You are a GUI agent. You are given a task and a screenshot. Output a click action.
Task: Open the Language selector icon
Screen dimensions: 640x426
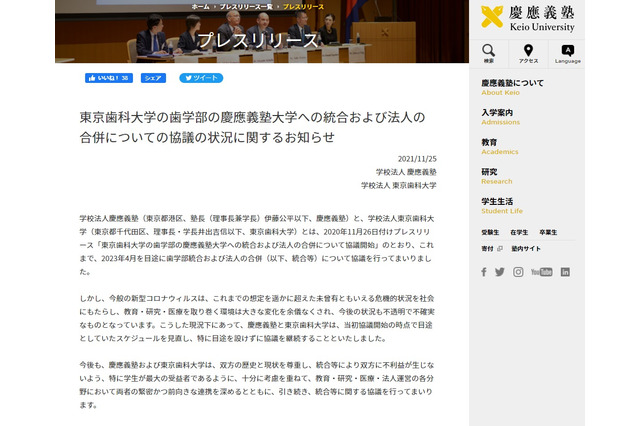coord(567,53)
